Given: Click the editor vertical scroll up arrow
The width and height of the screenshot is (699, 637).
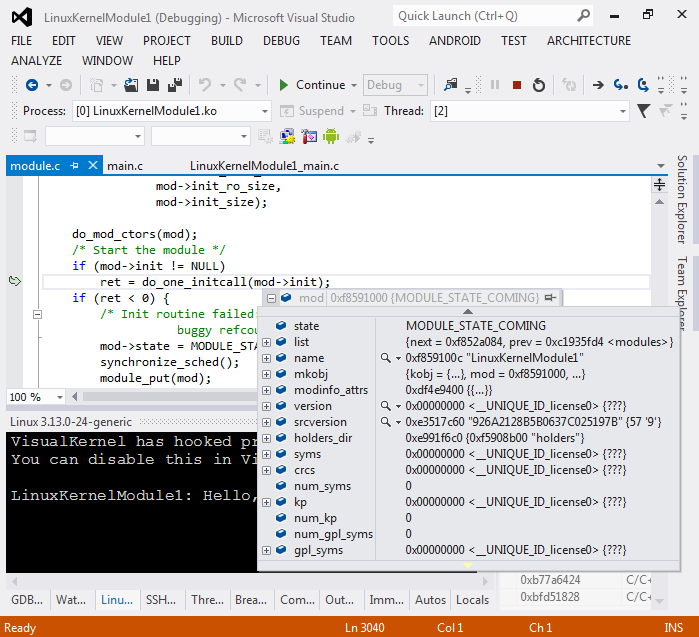Looking at the screenshot, I should [659, 202].
